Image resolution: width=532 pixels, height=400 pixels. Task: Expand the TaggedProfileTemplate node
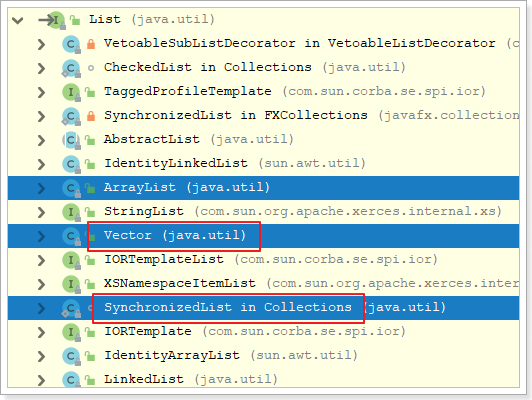point(41,92)
